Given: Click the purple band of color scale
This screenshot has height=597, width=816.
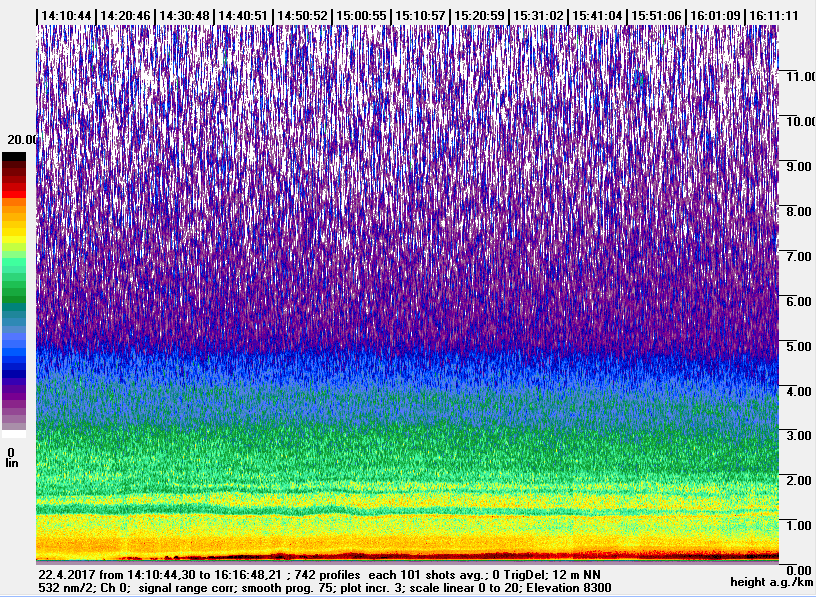Looking at the screenshot, I should (x=14, y=396).
